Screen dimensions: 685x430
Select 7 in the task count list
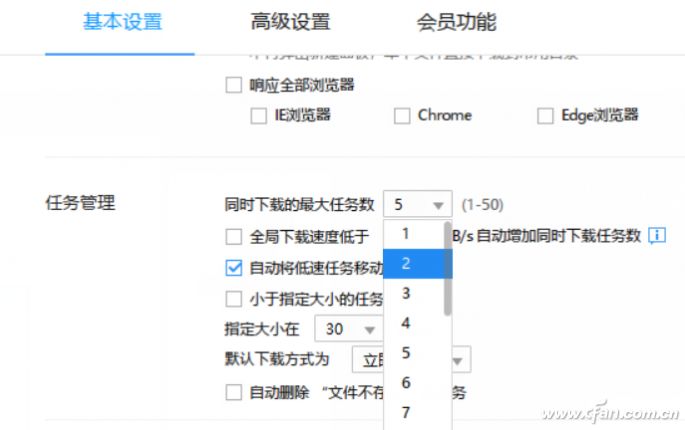(x=414, y=412)
